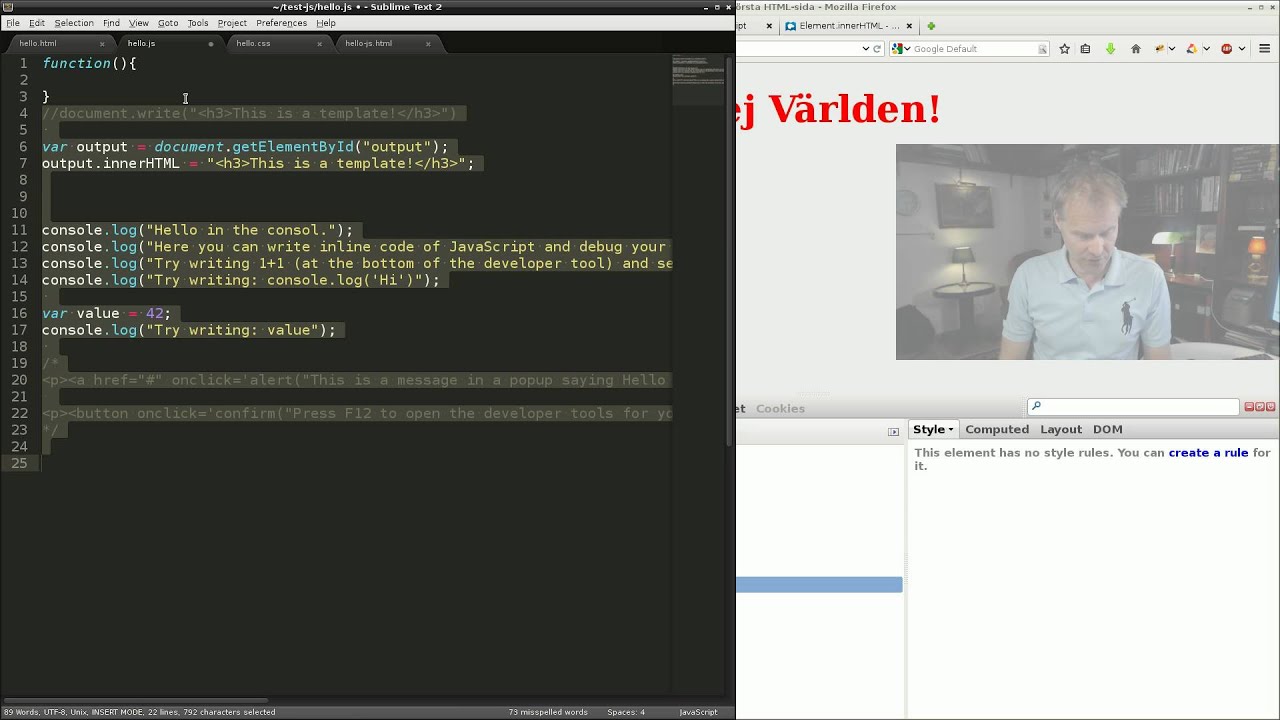The image size is (1280, 720).
Task: Close the Element.innerHTML Firefox tab
Action: click(x=908, y=26)
